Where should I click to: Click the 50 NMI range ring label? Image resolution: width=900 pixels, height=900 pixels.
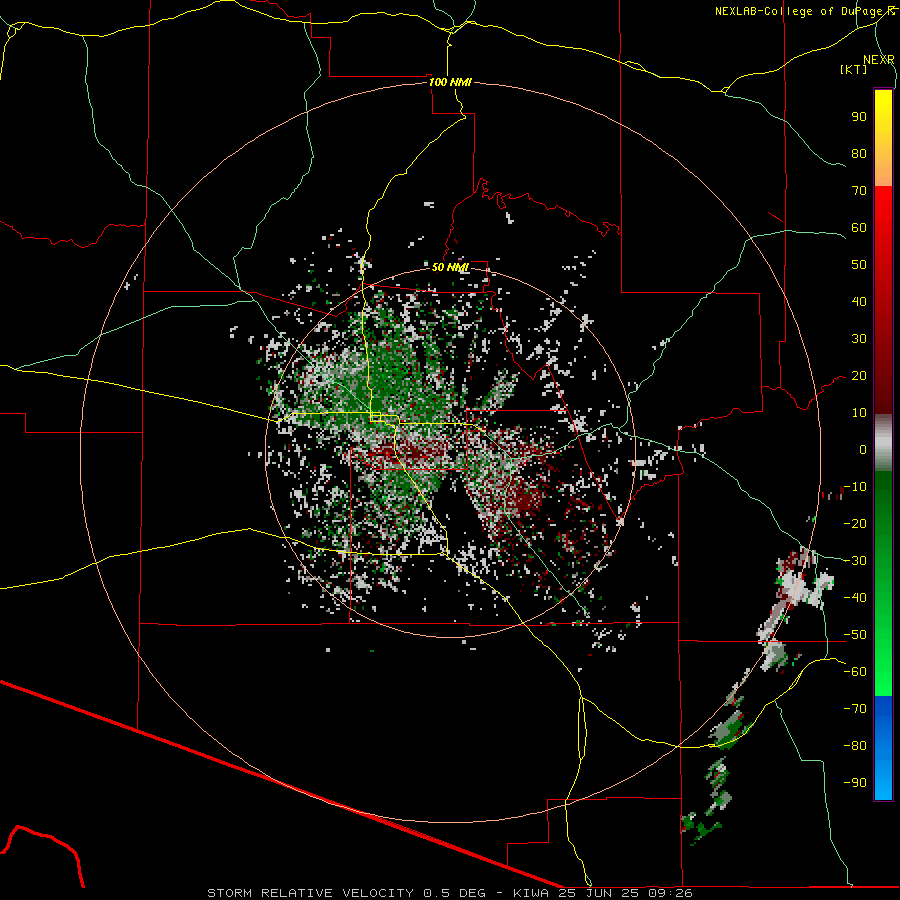coord(450,267)
